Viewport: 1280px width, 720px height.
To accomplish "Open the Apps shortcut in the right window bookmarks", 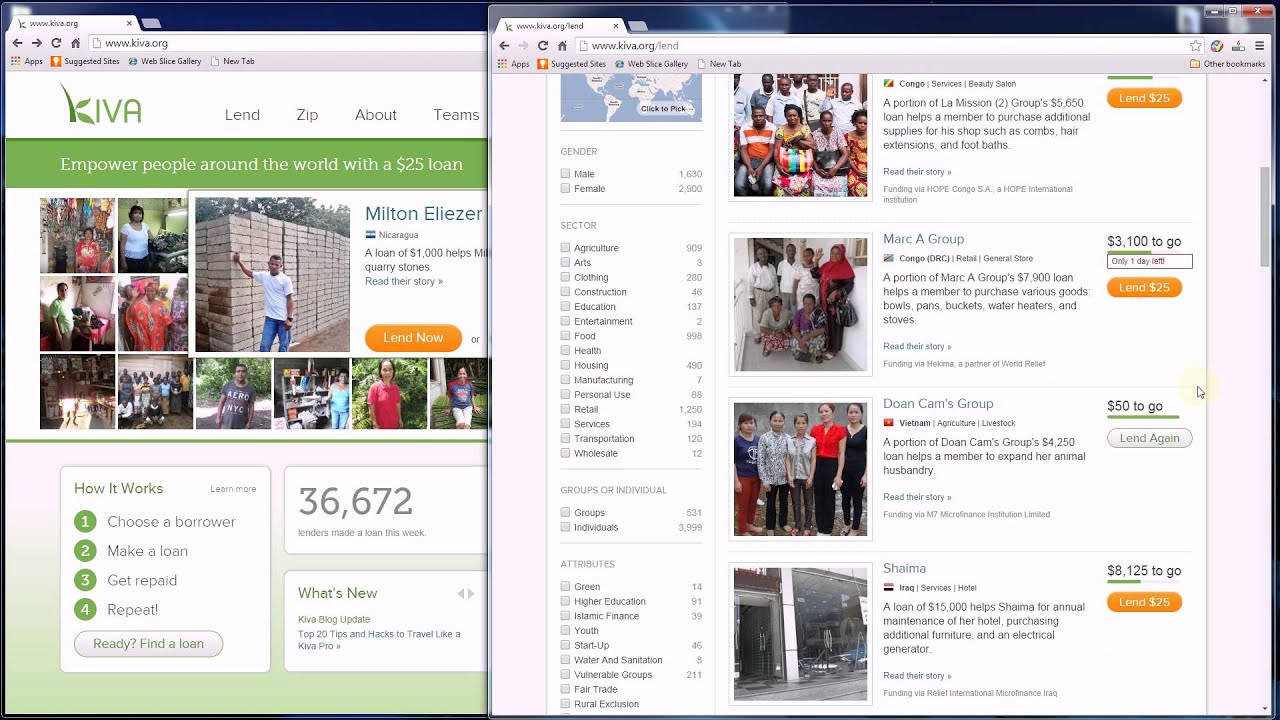I will [x=513, y=64].
